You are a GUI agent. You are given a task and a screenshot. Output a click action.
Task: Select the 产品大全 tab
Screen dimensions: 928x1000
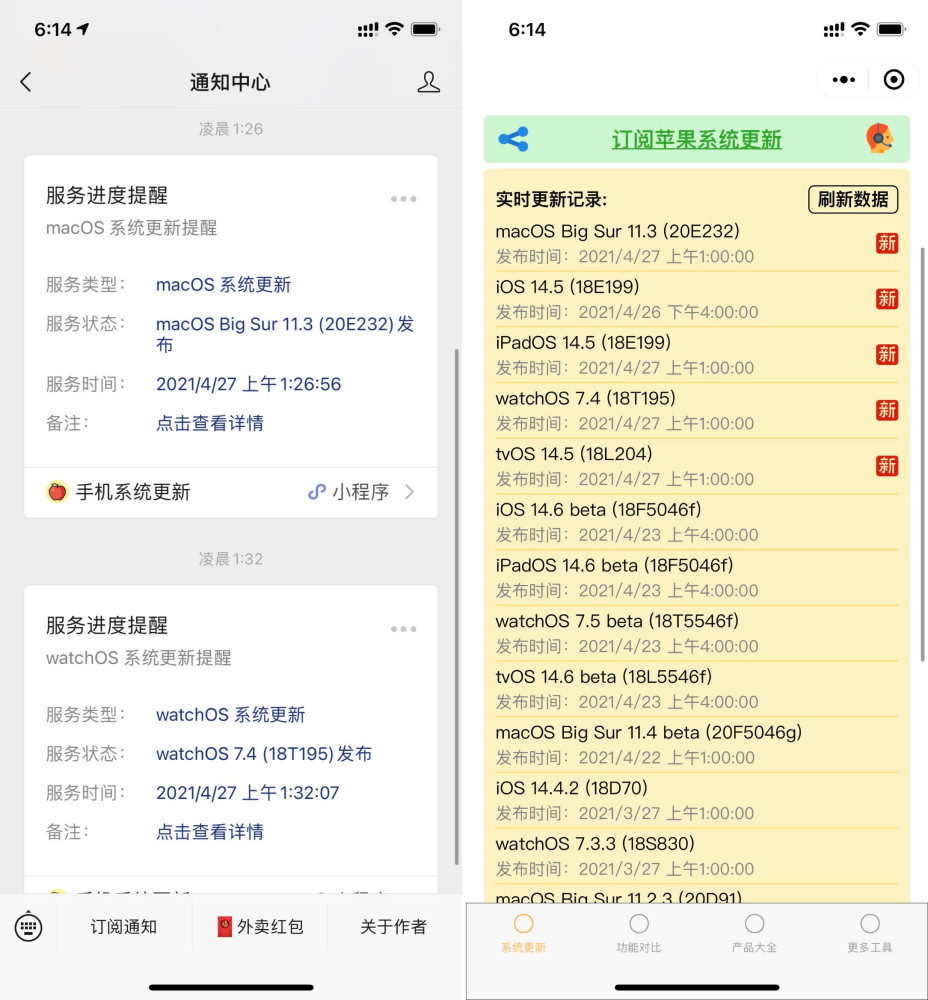(x=754, y=933)
